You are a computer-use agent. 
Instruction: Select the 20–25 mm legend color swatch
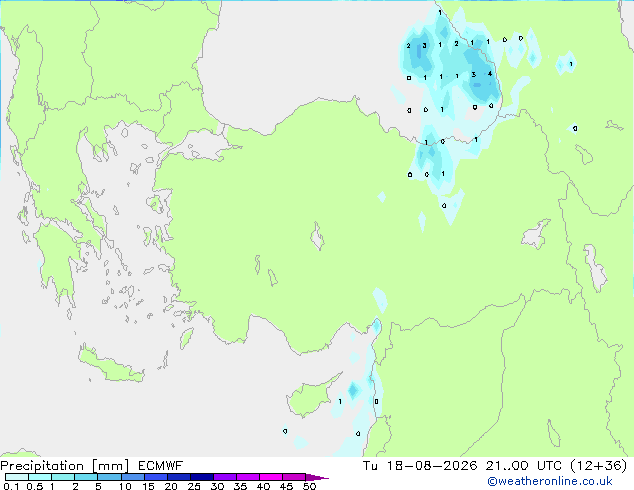(x=179, y=477)
